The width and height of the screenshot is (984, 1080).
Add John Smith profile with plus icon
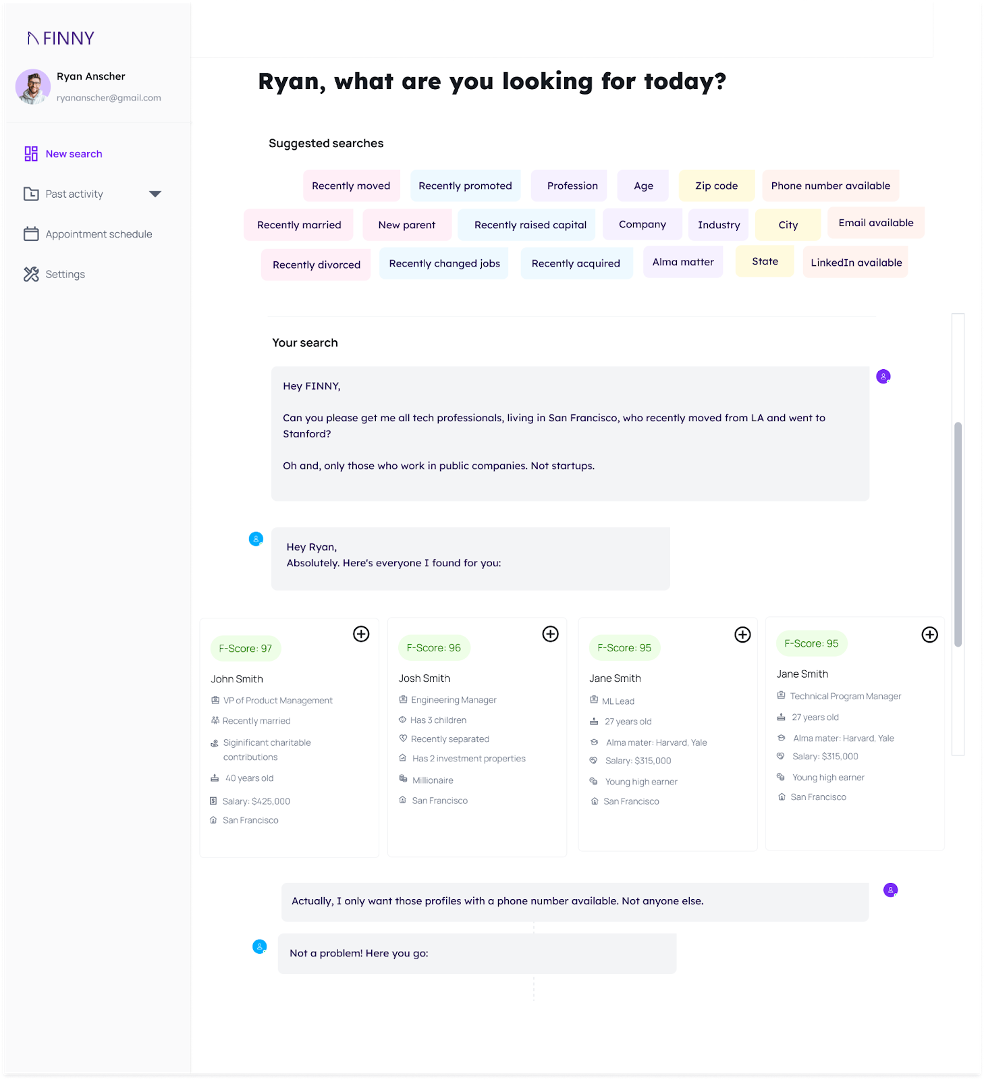[x=361, y=634]
